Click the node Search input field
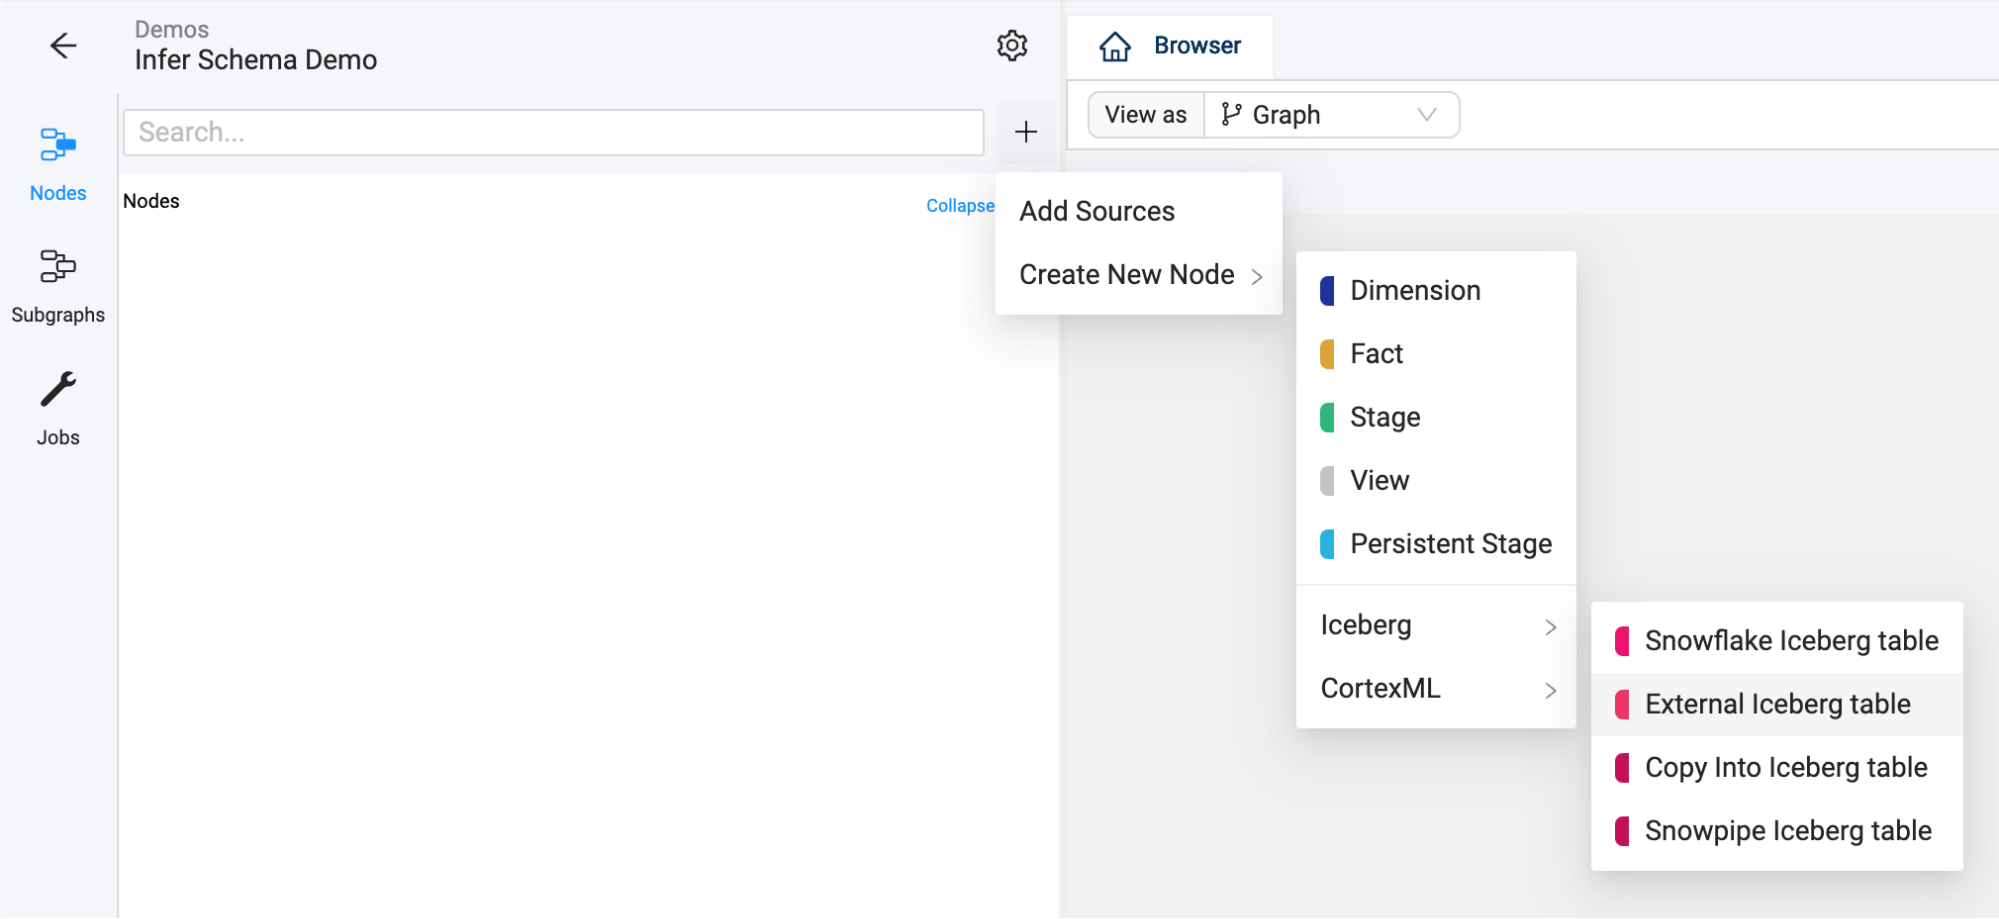 point(553,133)
